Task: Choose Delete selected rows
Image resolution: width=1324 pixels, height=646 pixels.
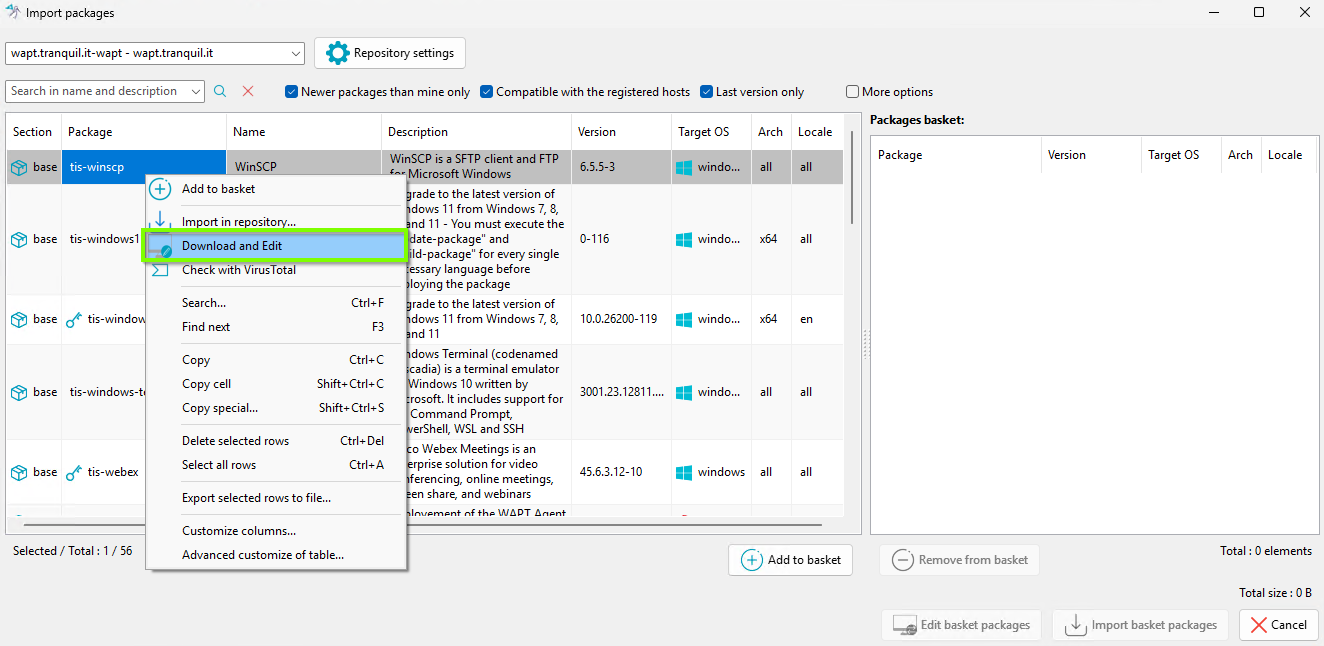Action: (x=276, y=441)
